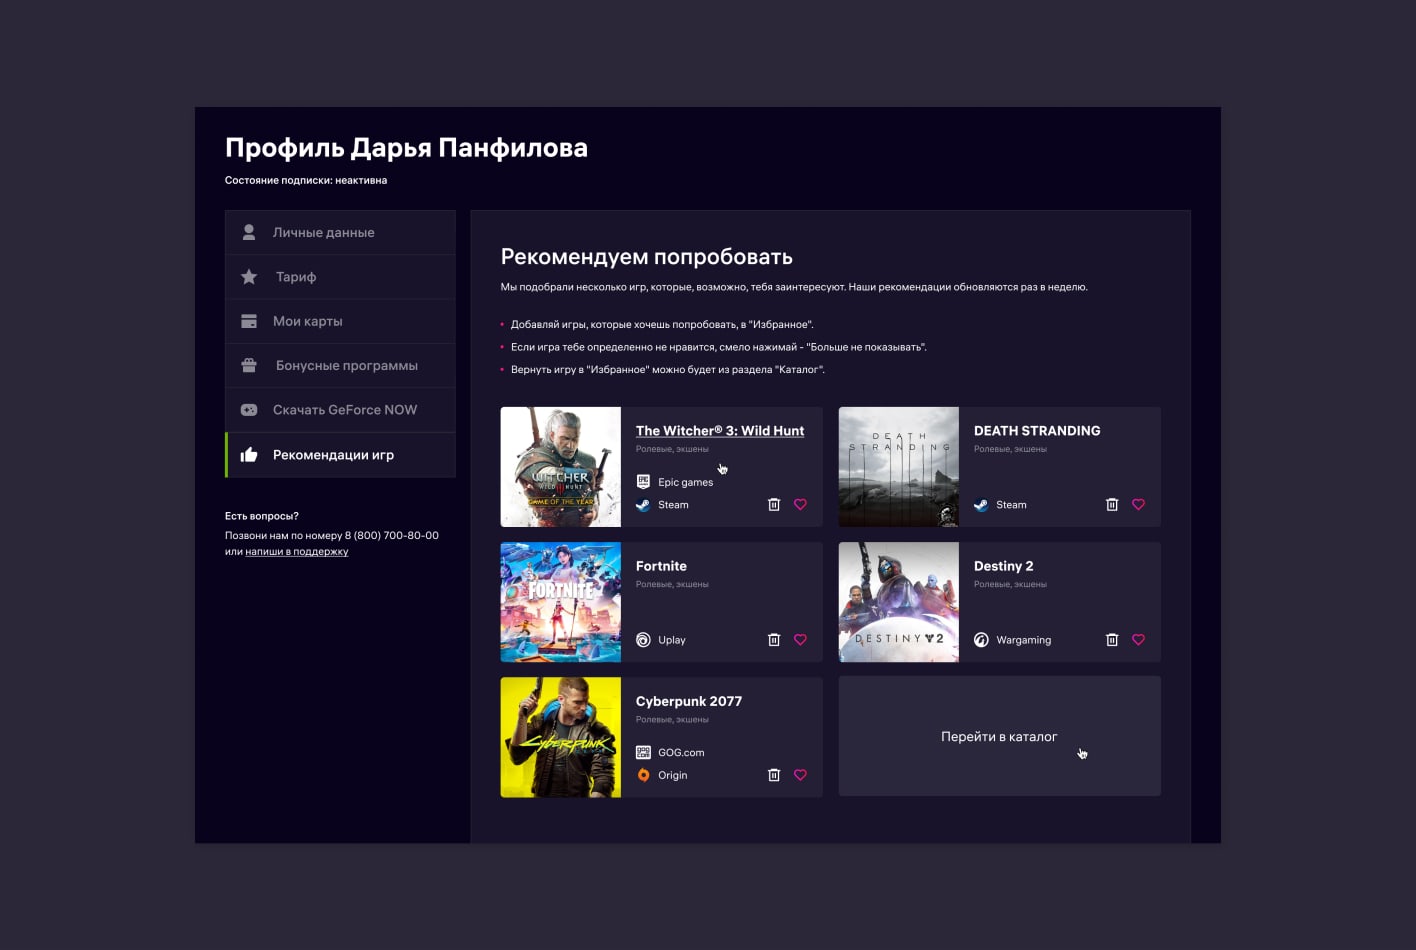The width and height of the screenshot is (1416, 950).
Task: Click Uplay store label
Action: 672,640
